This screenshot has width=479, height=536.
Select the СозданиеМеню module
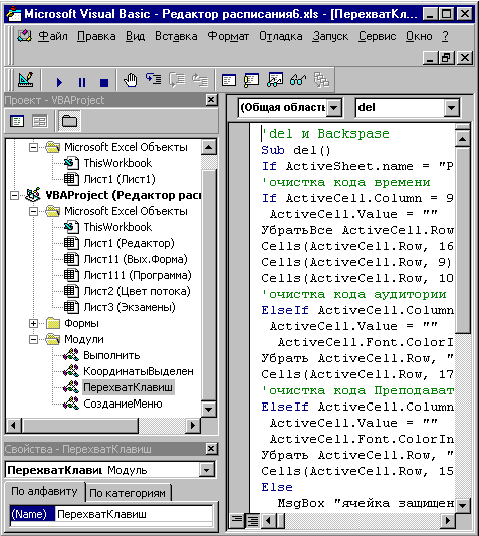click(x=123, y=404)
